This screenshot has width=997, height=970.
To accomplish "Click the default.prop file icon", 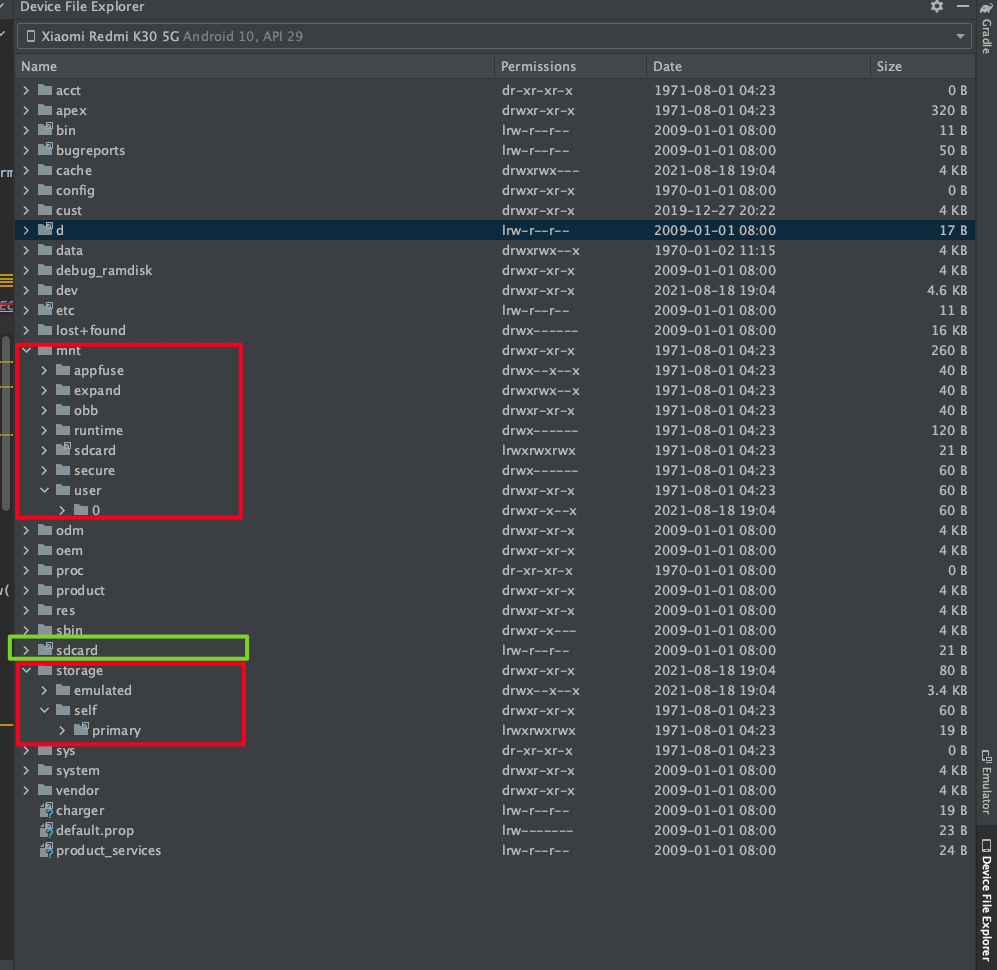I will click(46, 830).
